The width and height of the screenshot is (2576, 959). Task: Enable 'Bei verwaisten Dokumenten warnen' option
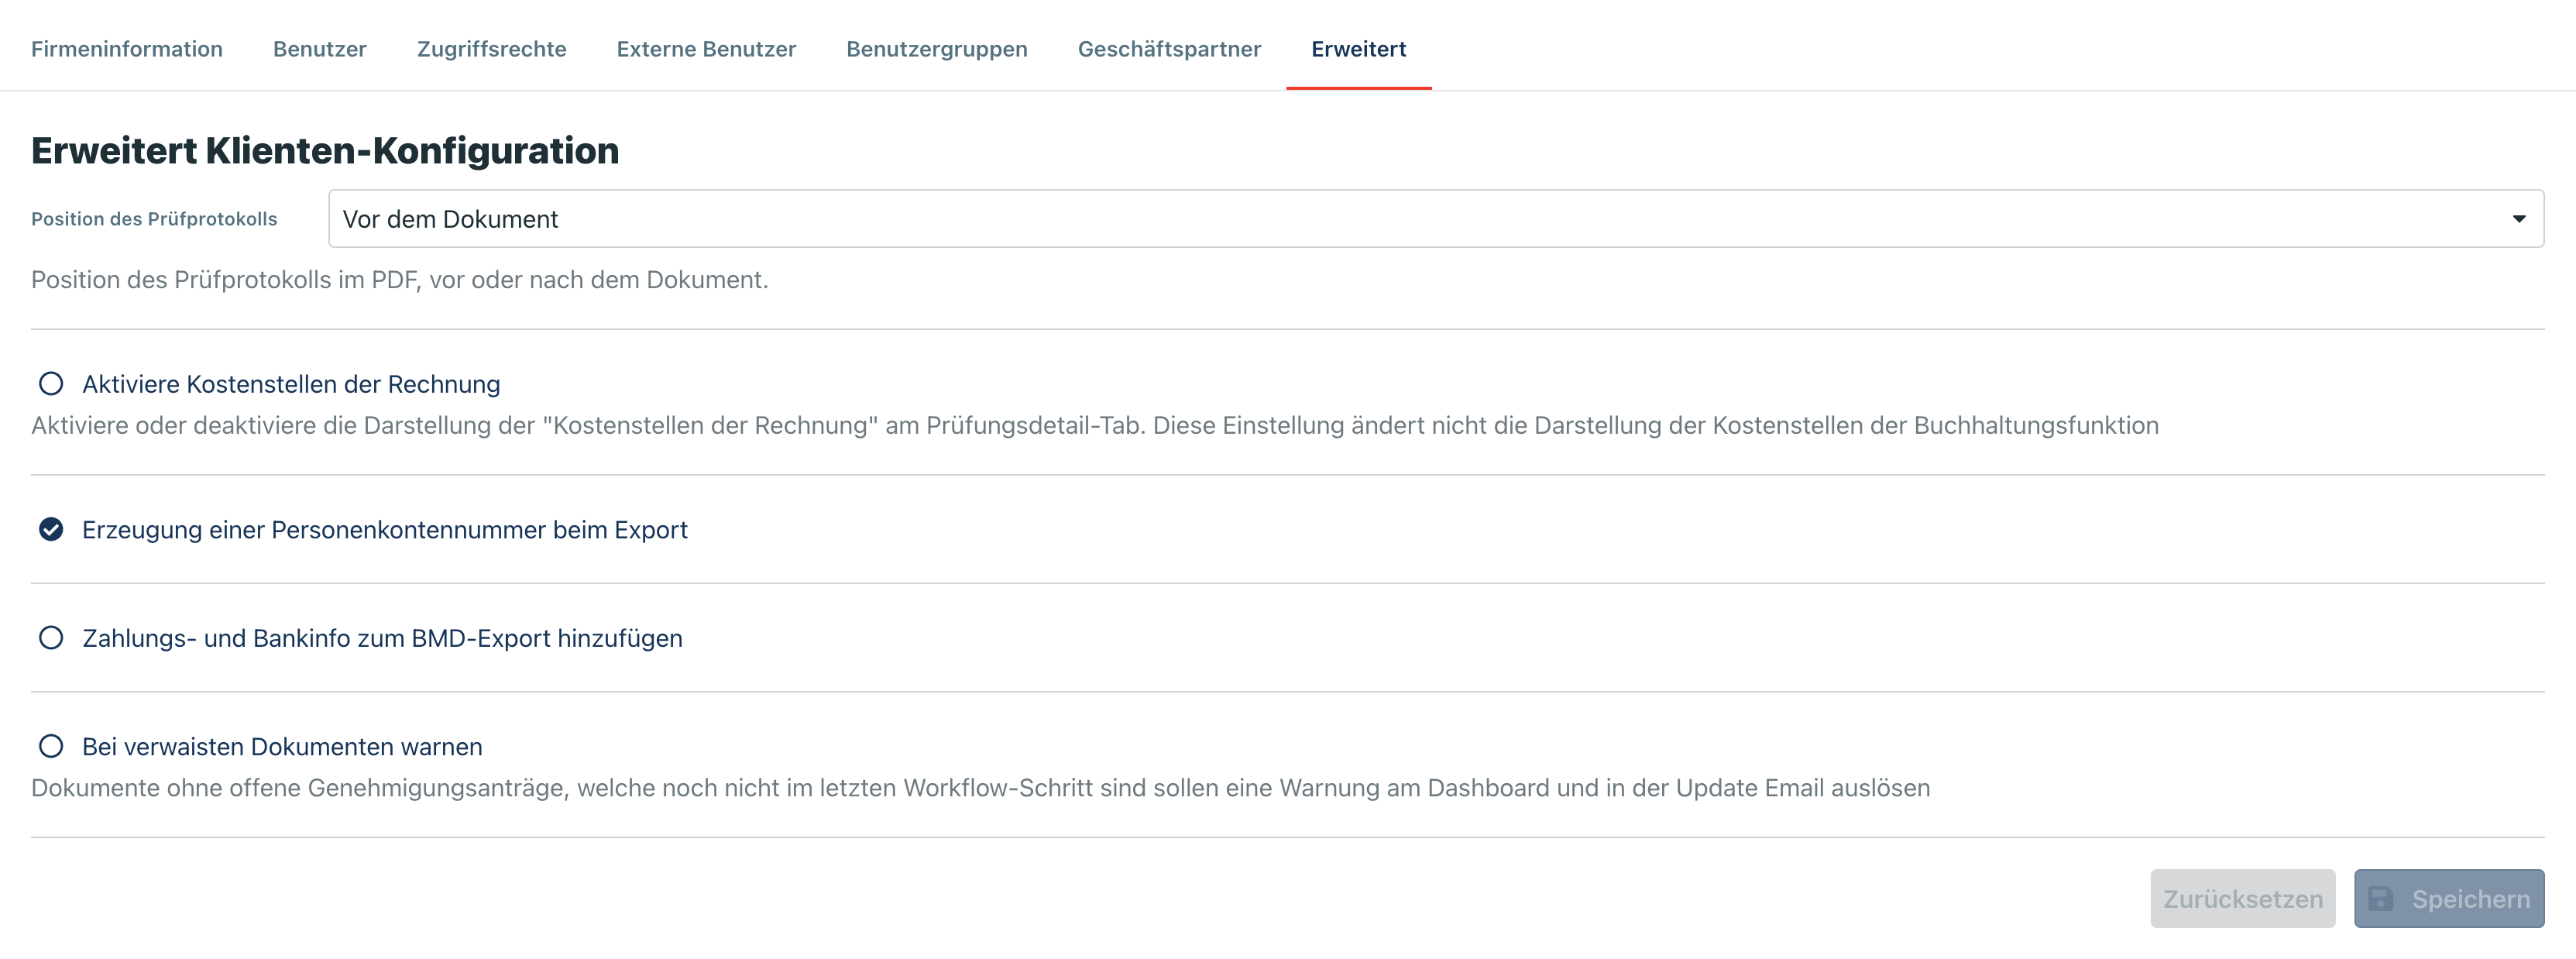pos(51,747)
